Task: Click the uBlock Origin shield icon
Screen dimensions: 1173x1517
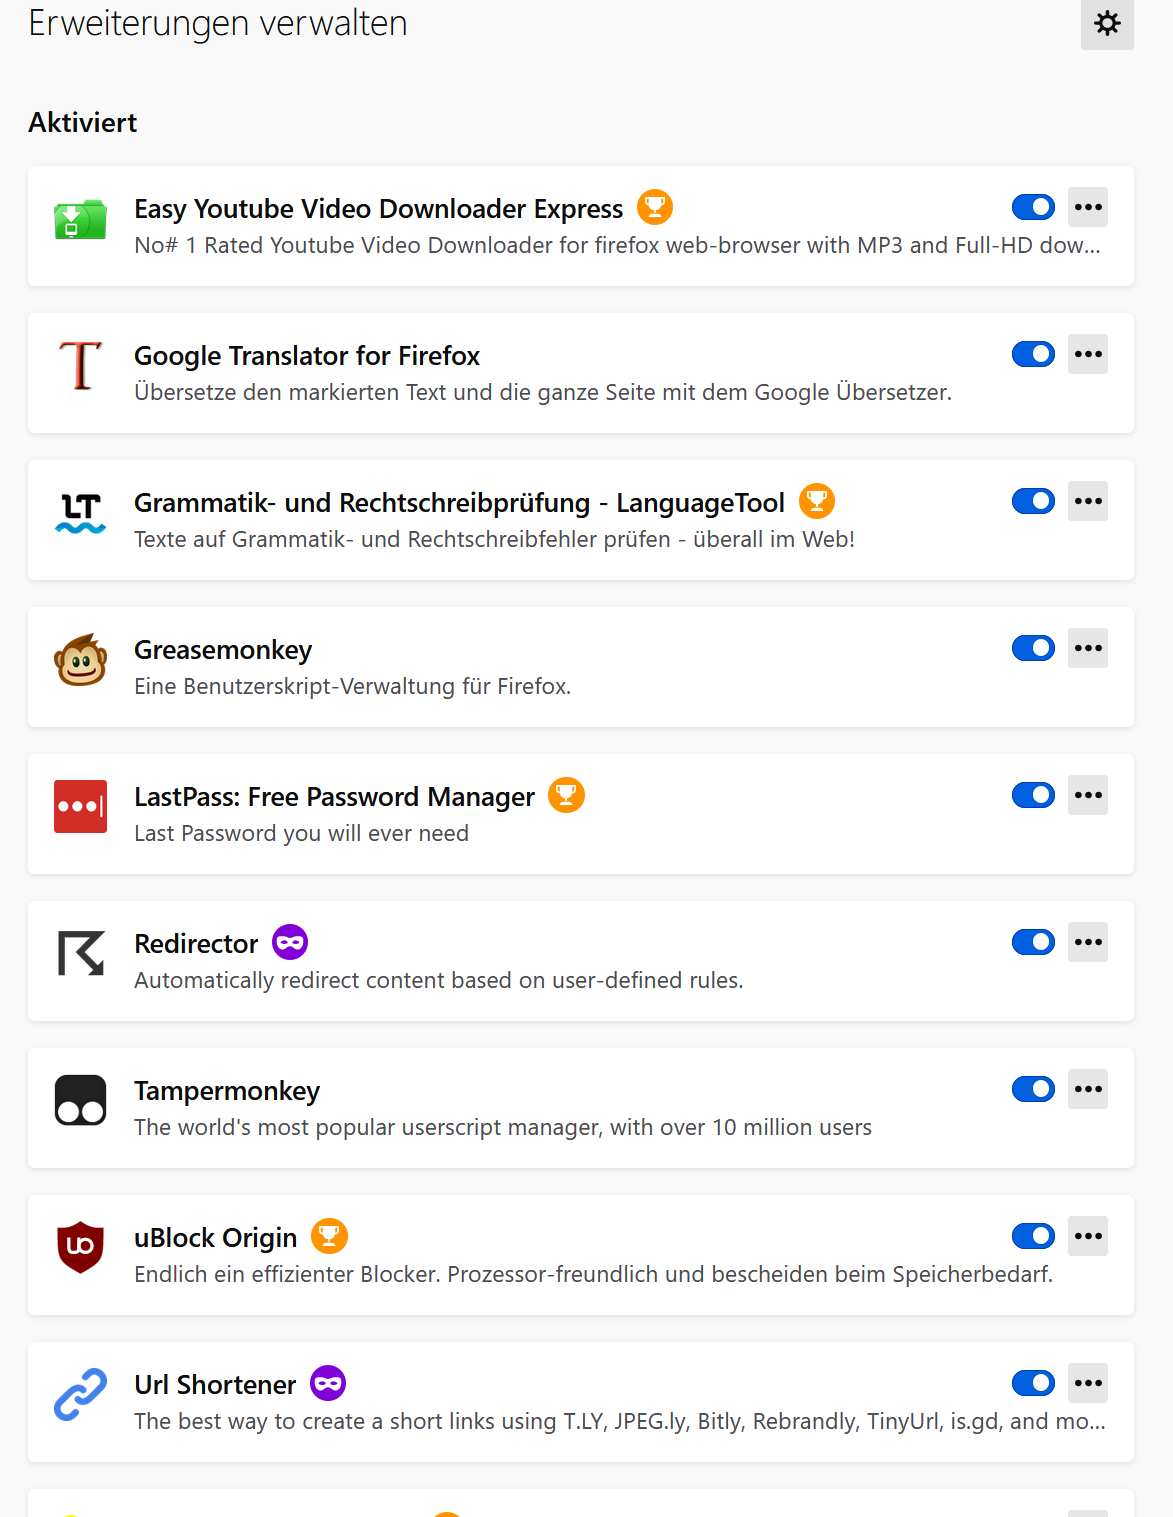Action: 80,1247
